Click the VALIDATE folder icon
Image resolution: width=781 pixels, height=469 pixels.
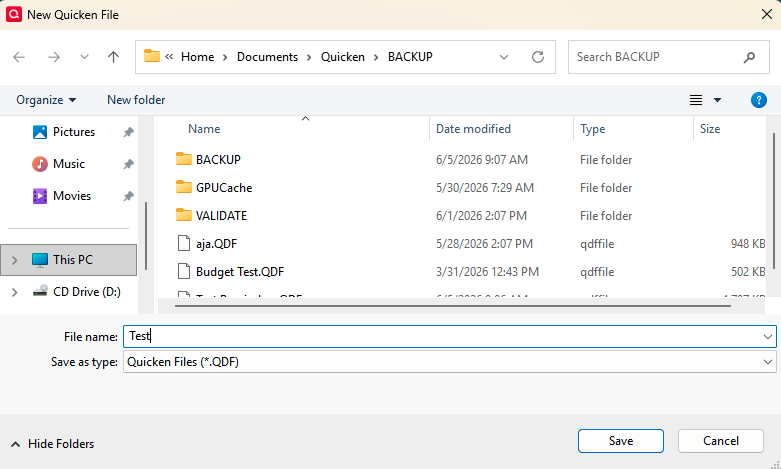point(184,215)
